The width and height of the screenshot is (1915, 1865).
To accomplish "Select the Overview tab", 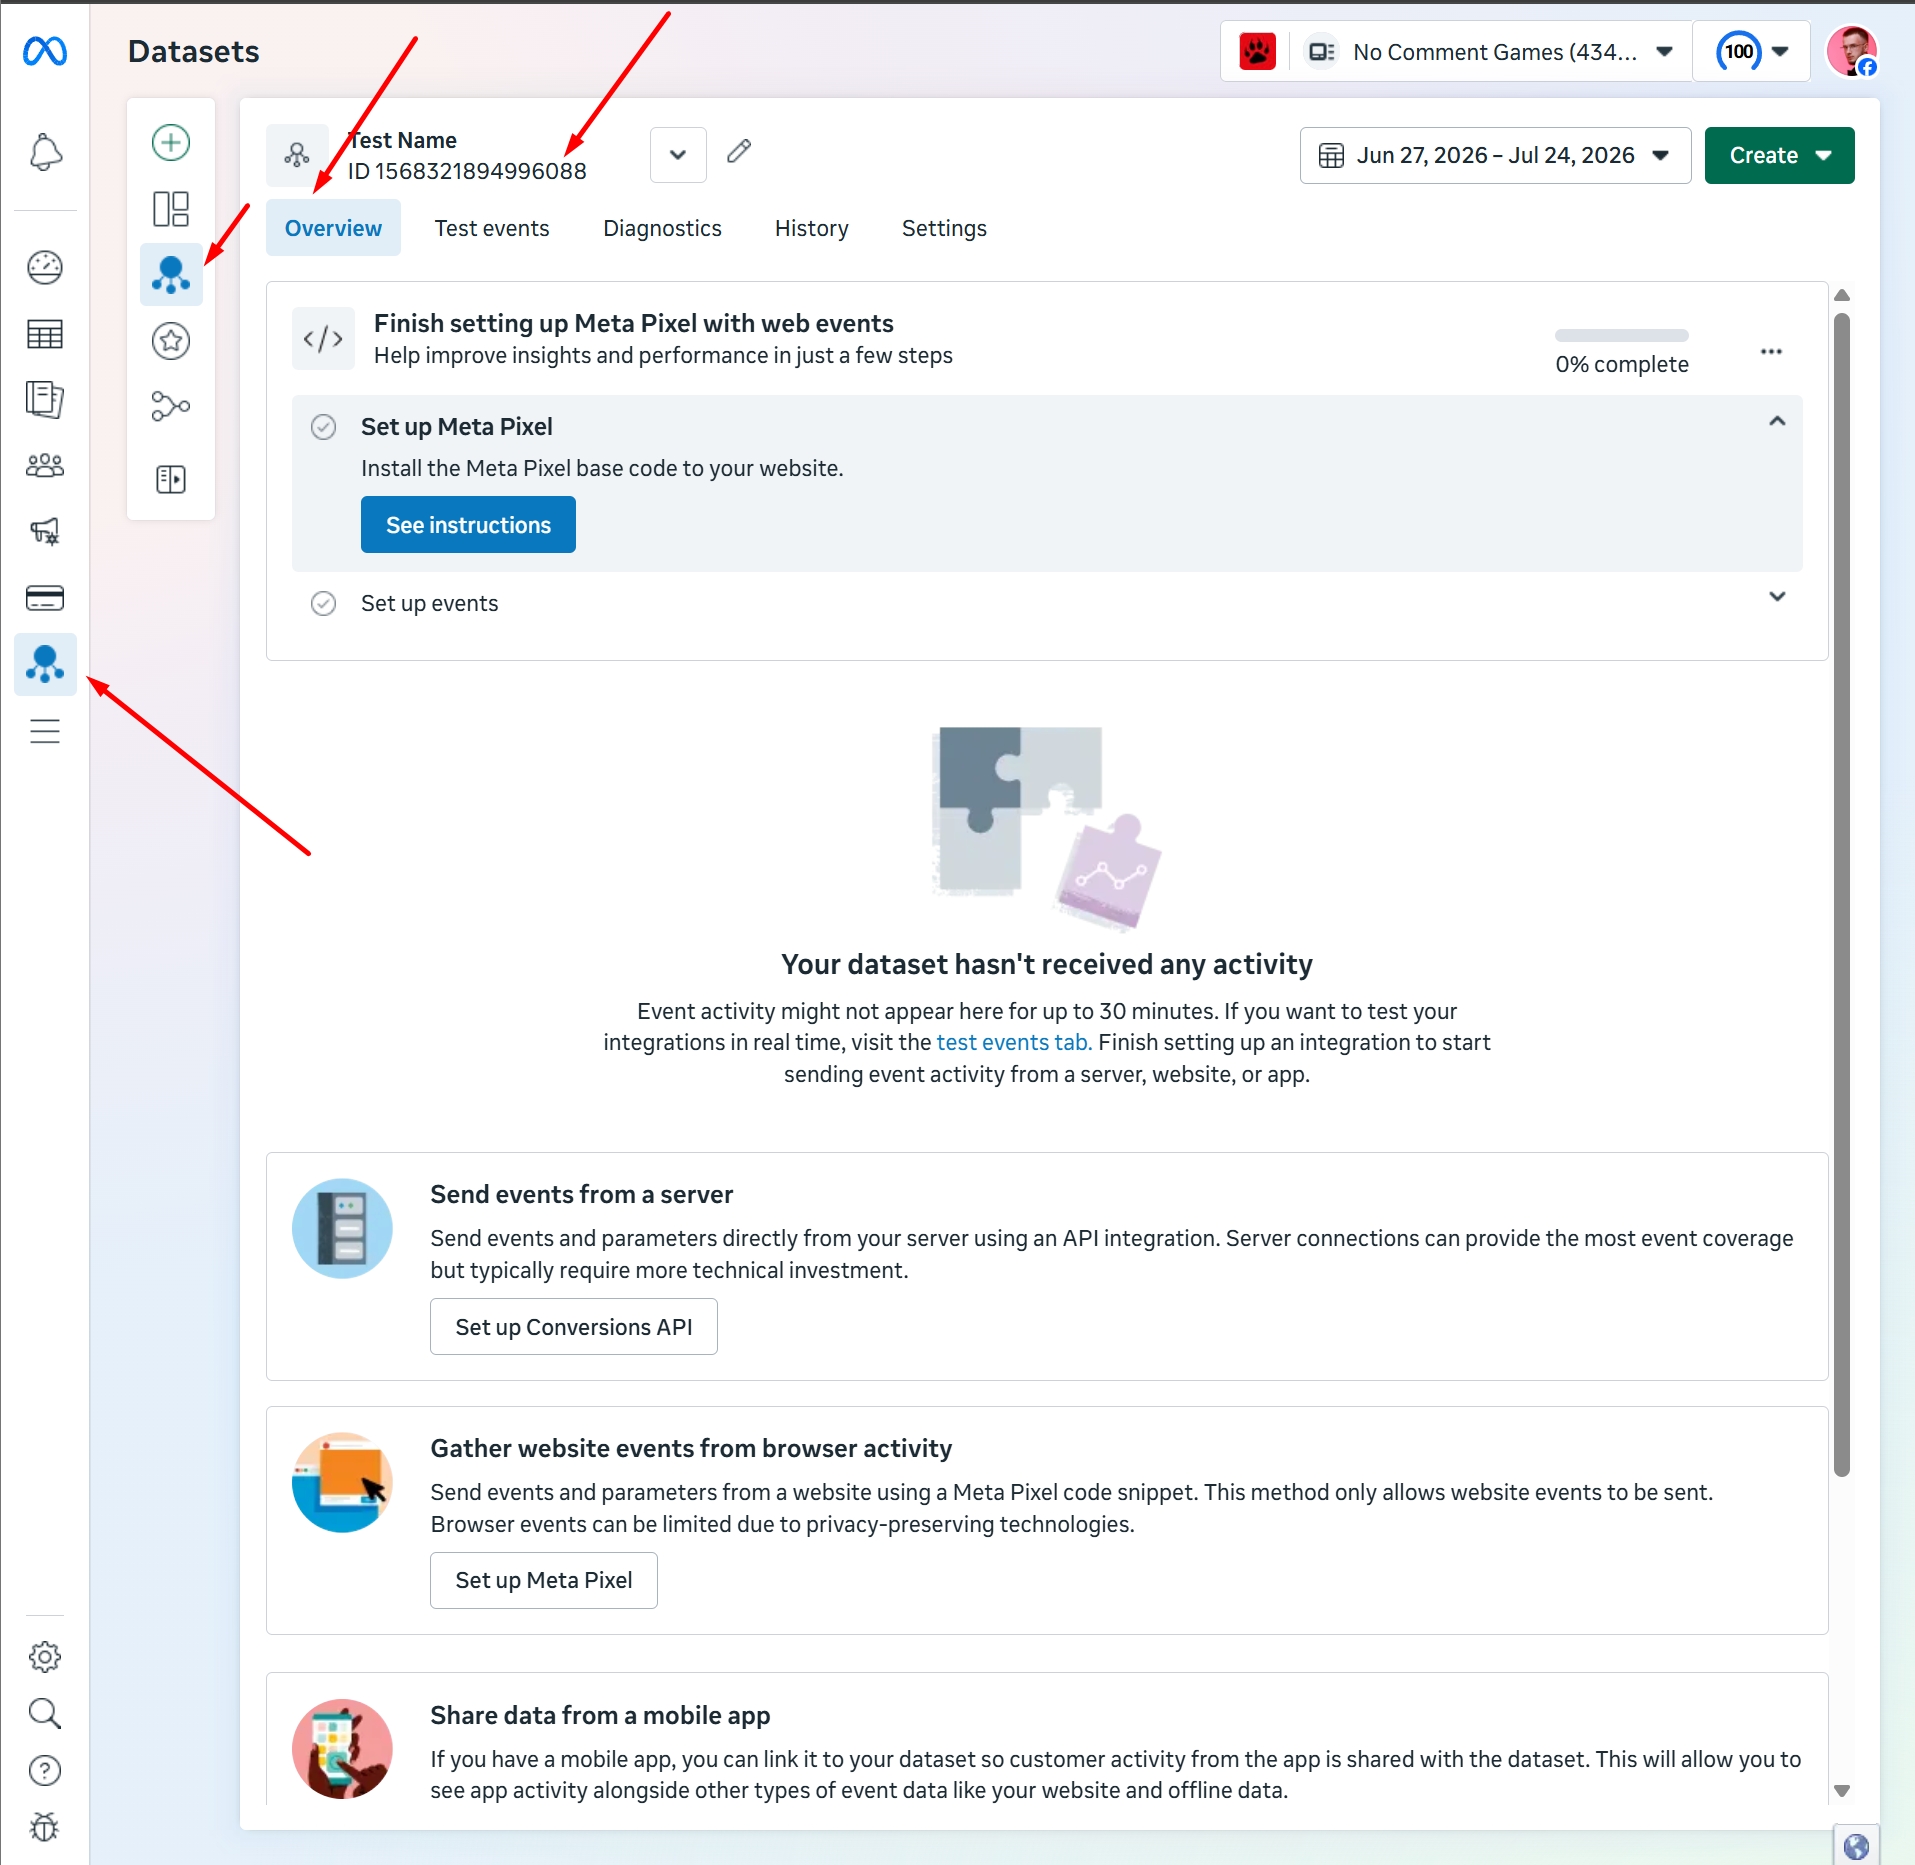I will pos(333,228).
